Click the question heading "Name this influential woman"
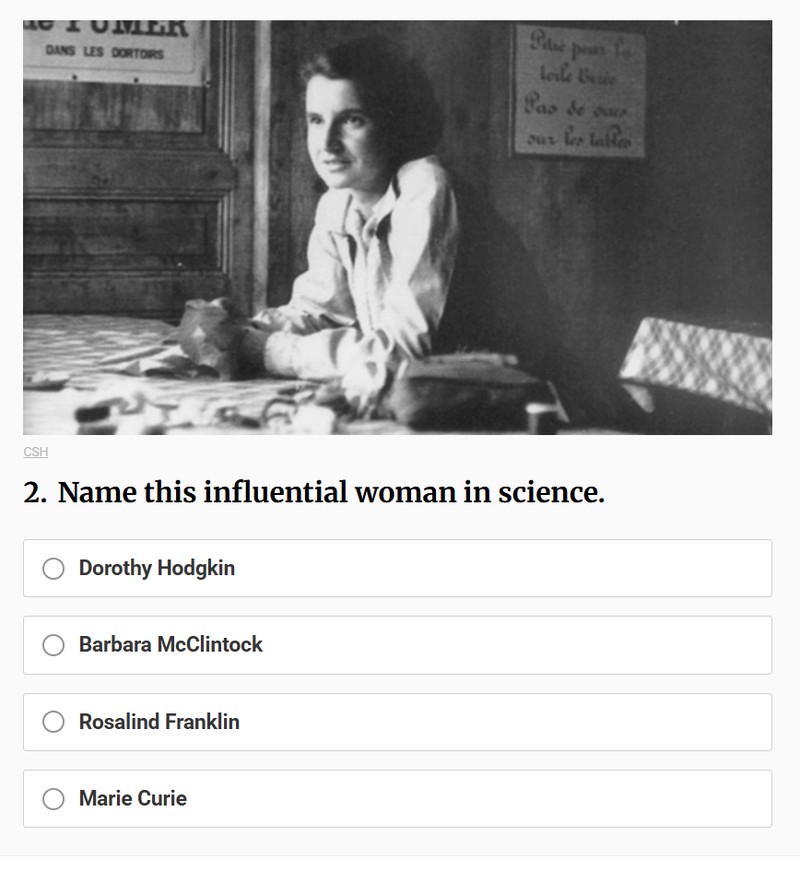This screenshot has width=800, height=871. (330, 493)
